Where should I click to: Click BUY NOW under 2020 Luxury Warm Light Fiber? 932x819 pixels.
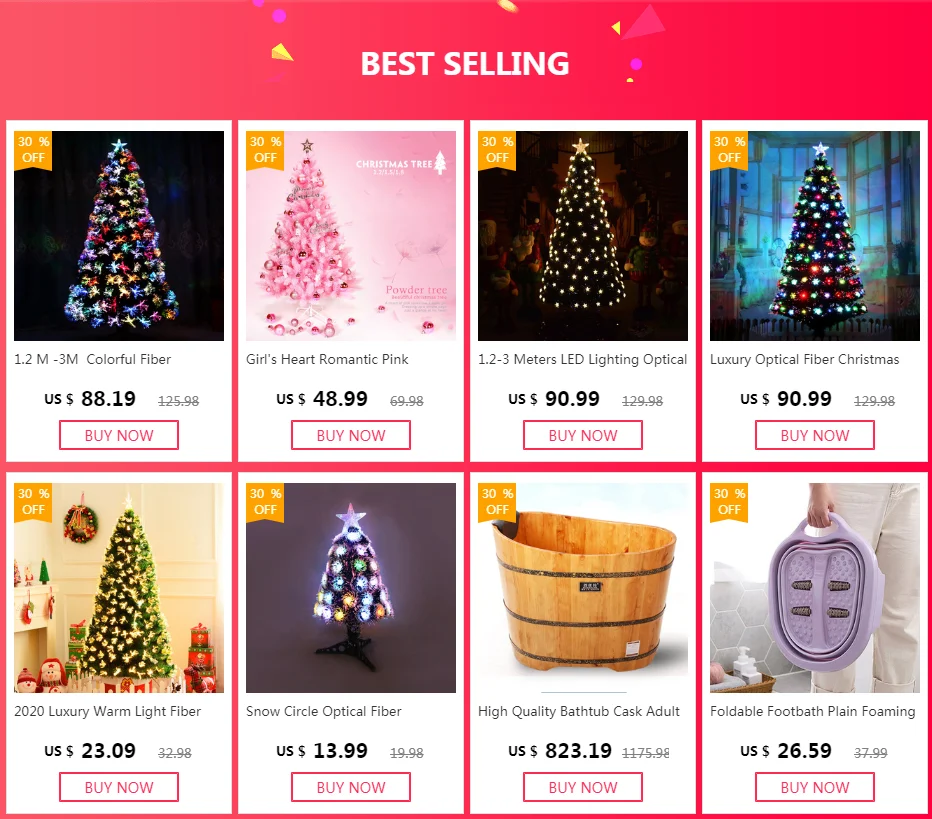click(119, 787)
